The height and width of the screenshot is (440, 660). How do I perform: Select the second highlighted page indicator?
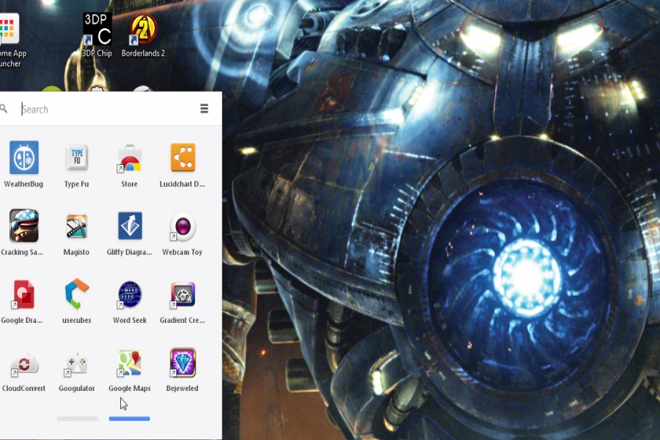point(129,419)
